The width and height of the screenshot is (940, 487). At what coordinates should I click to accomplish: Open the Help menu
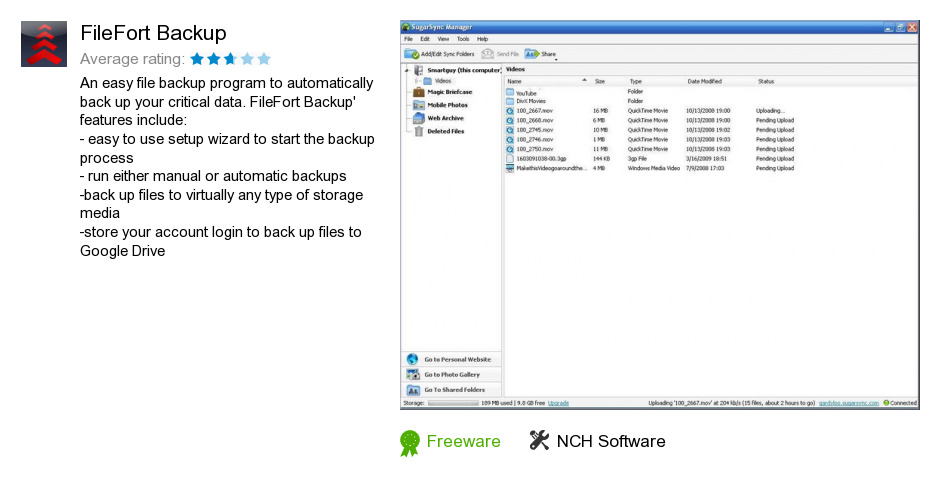click(x=483, y=39)
